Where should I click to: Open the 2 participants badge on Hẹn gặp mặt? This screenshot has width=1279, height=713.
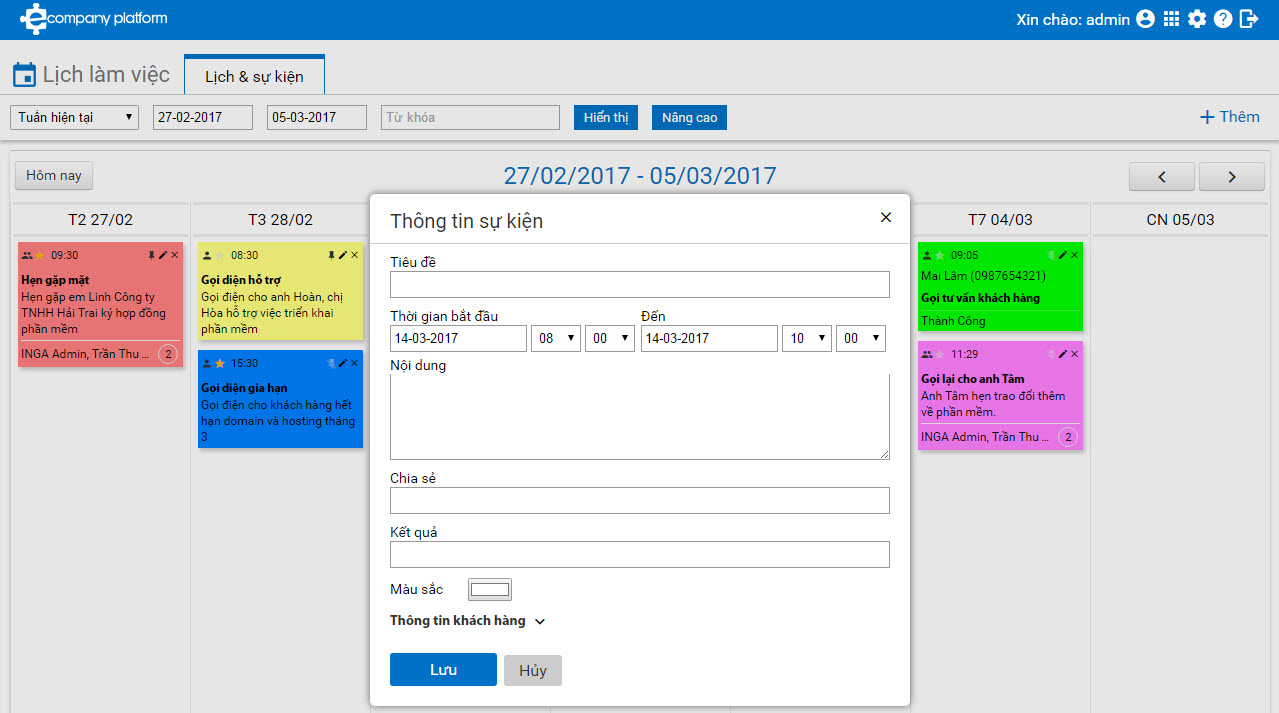(x=168, y=354)
